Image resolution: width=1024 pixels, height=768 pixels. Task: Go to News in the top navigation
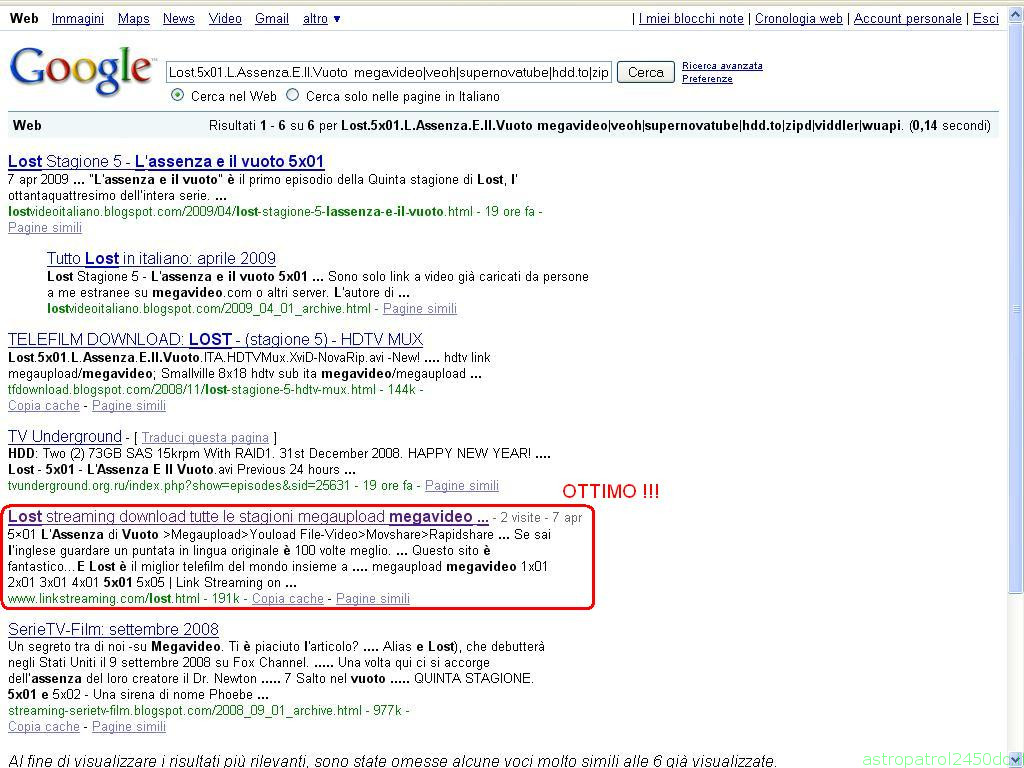pos(179,19)
